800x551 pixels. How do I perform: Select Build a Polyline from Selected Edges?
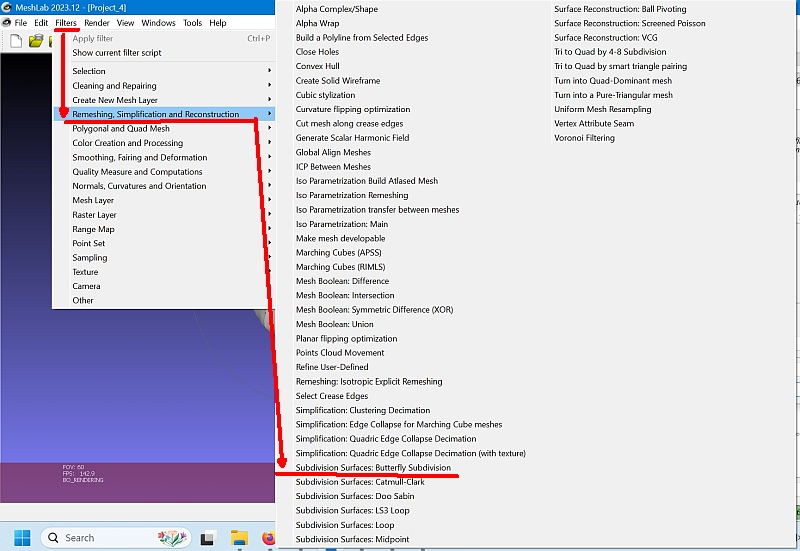point(362,37)
